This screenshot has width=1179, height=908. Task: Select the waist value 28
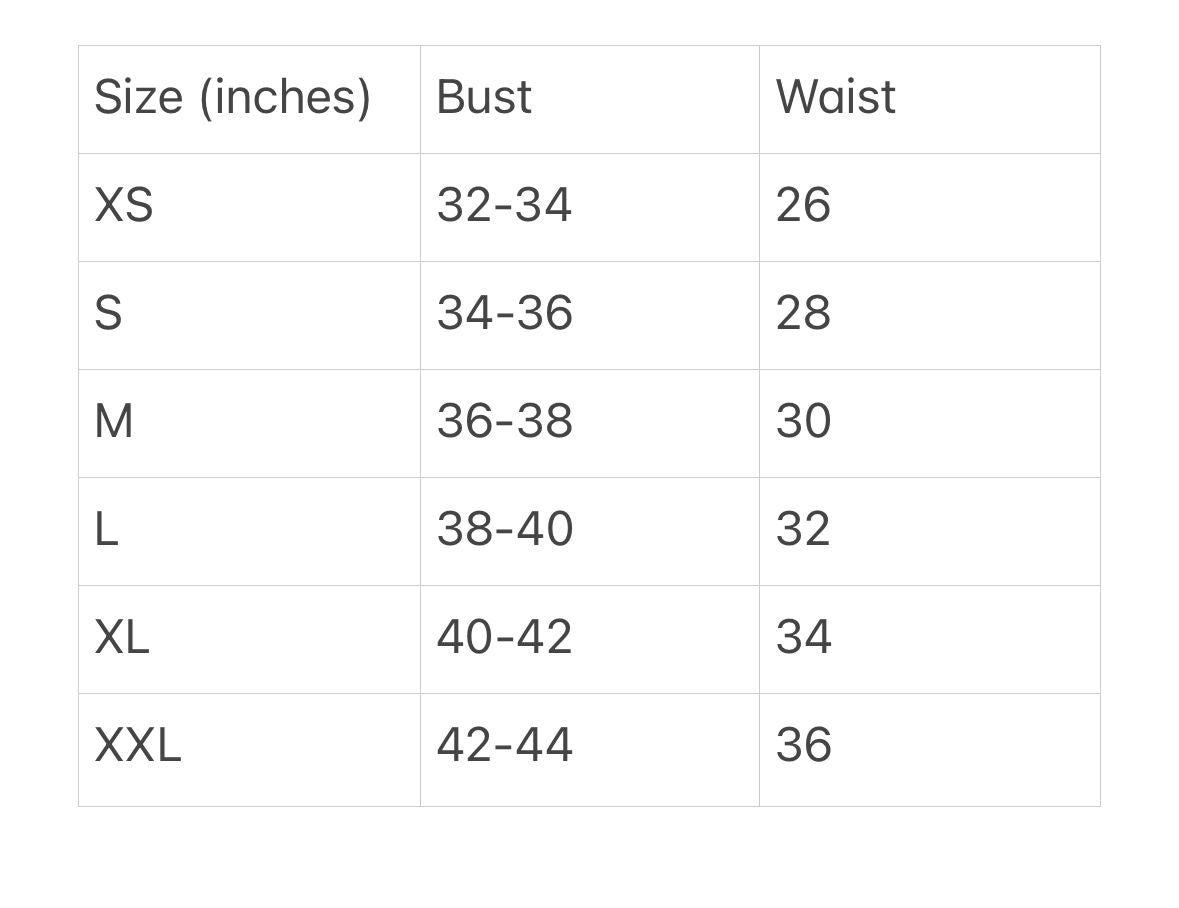click(x=803, y=314)
